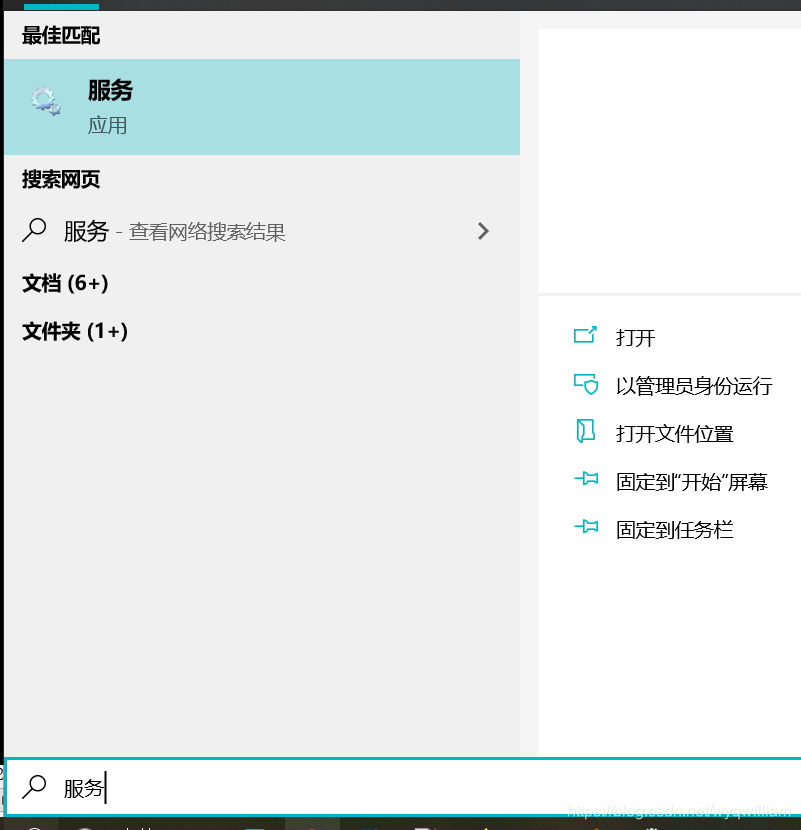Click the 最佳匹配 heading
This screenshot has height=830, width=801.
pos(61,35)
